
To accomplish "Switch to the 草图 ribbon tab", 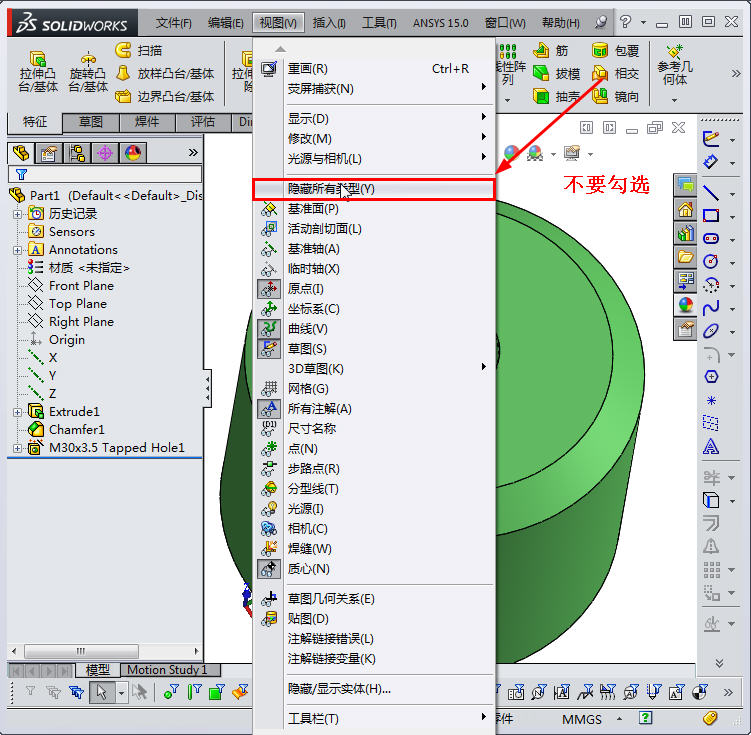I will point(91,122).
